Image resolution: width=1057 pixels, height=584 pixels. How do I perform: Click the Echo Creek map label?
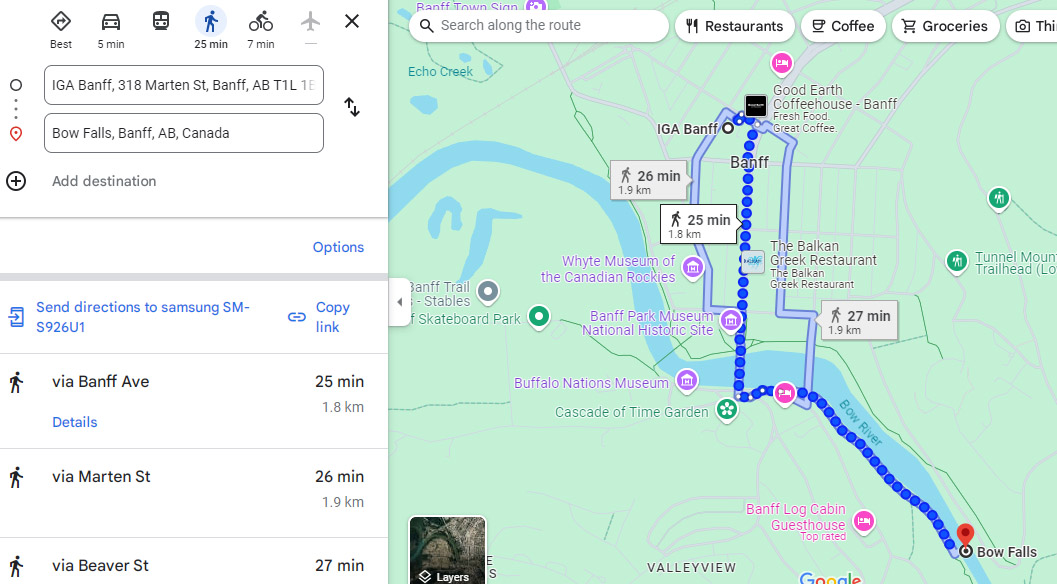click(x=440, y=71)
